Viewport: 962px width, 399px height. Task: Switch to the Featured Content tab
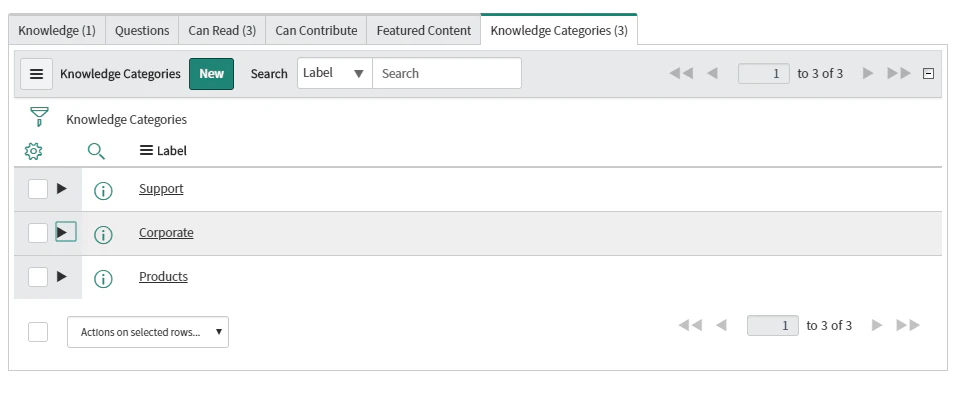click(x=424, y=31)
